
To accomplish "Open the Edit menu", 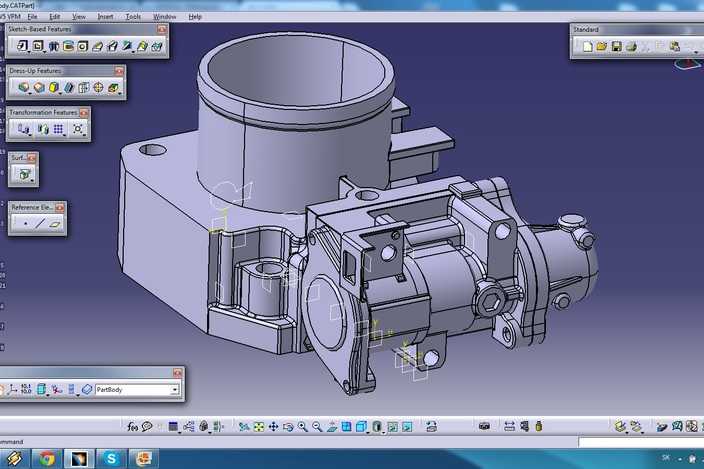I will [x=54, y=17].
